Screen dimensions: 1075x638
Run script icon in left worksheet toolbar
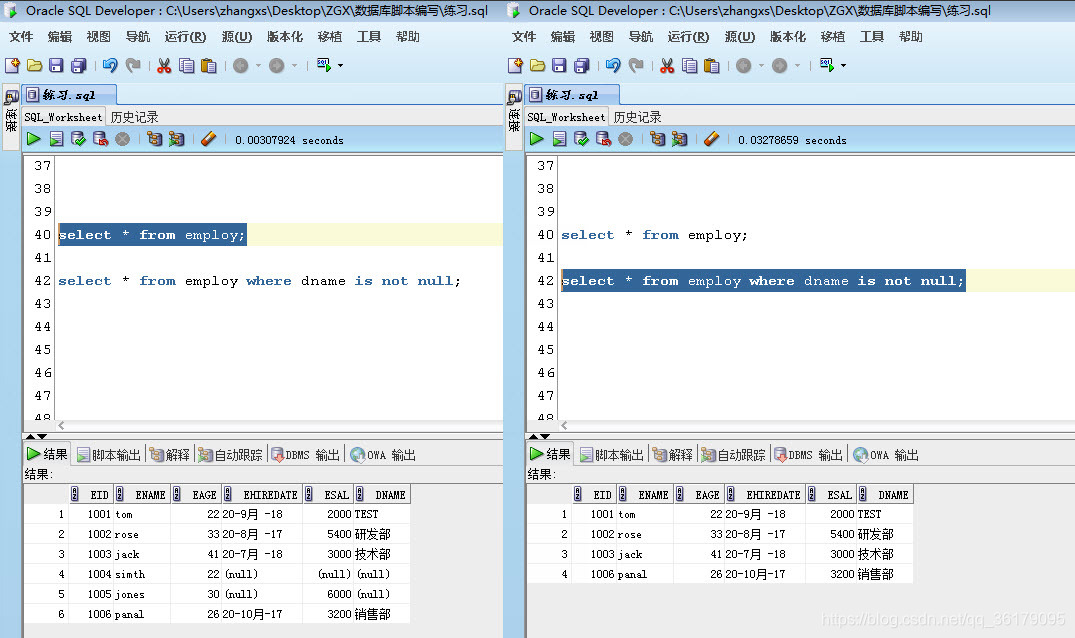pyautogui.click(x=56, y=139)
